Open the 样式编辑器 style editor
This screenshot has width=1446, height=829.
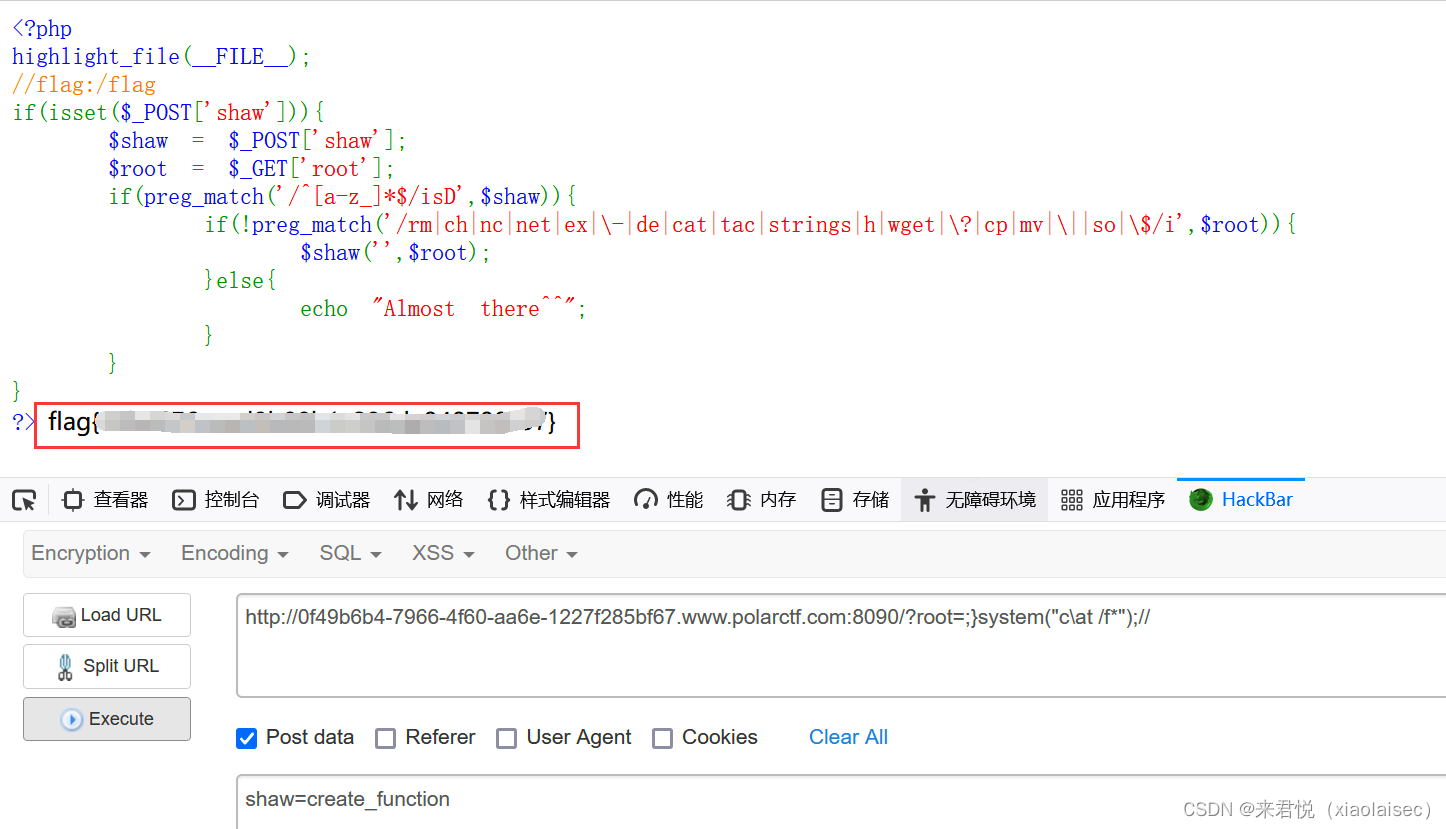(548, 499)
